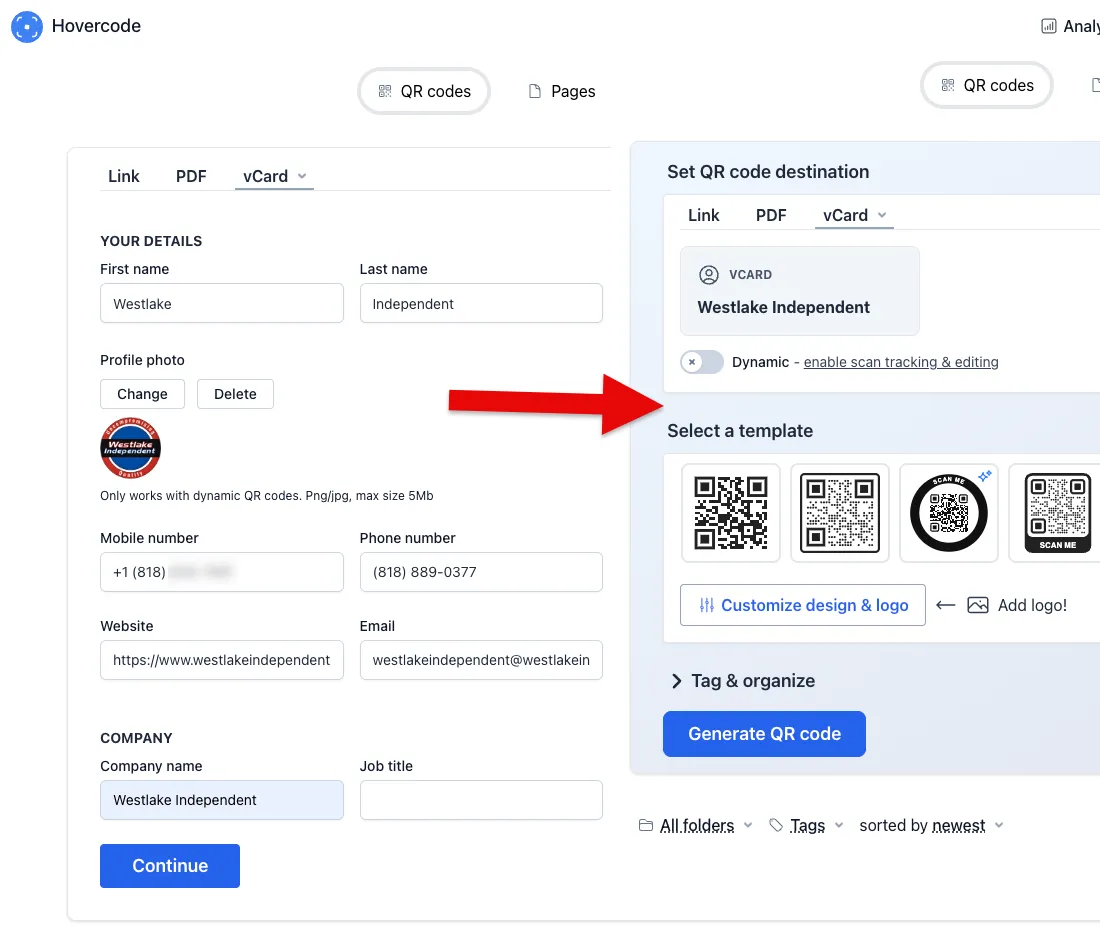This screenshot has width=1100, height=926.
Task: Click Customize design & logo button
Action: click(803, 605)
